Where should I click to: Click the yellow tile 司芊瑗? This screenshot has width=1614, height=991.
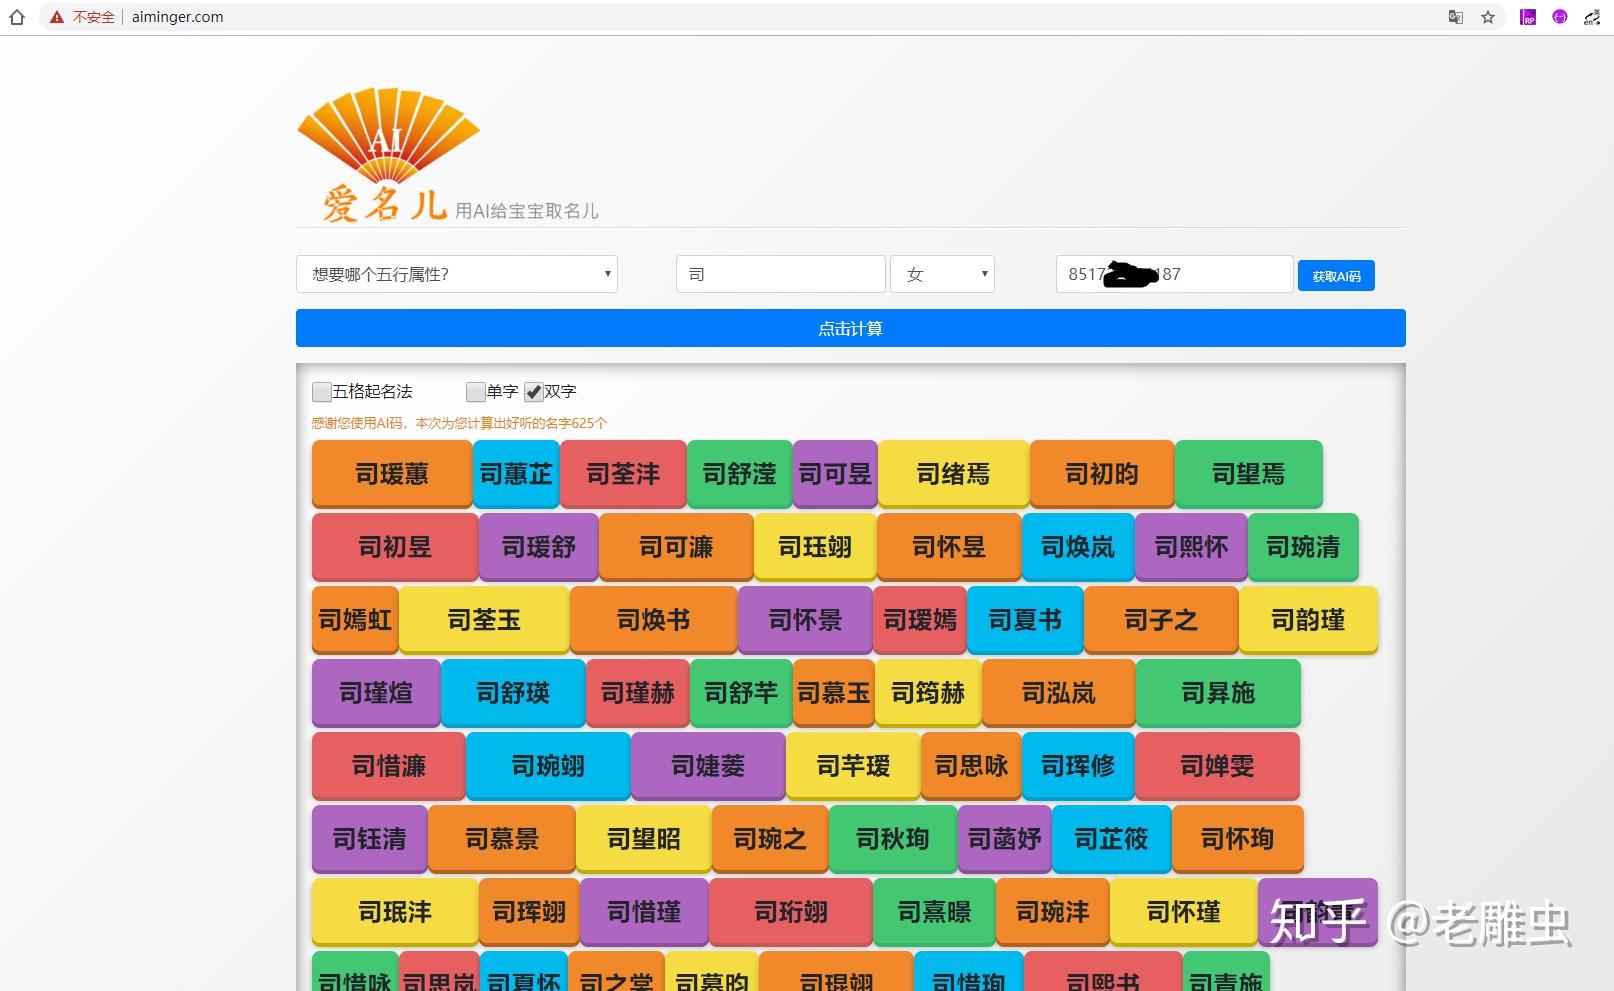[853, 766]
